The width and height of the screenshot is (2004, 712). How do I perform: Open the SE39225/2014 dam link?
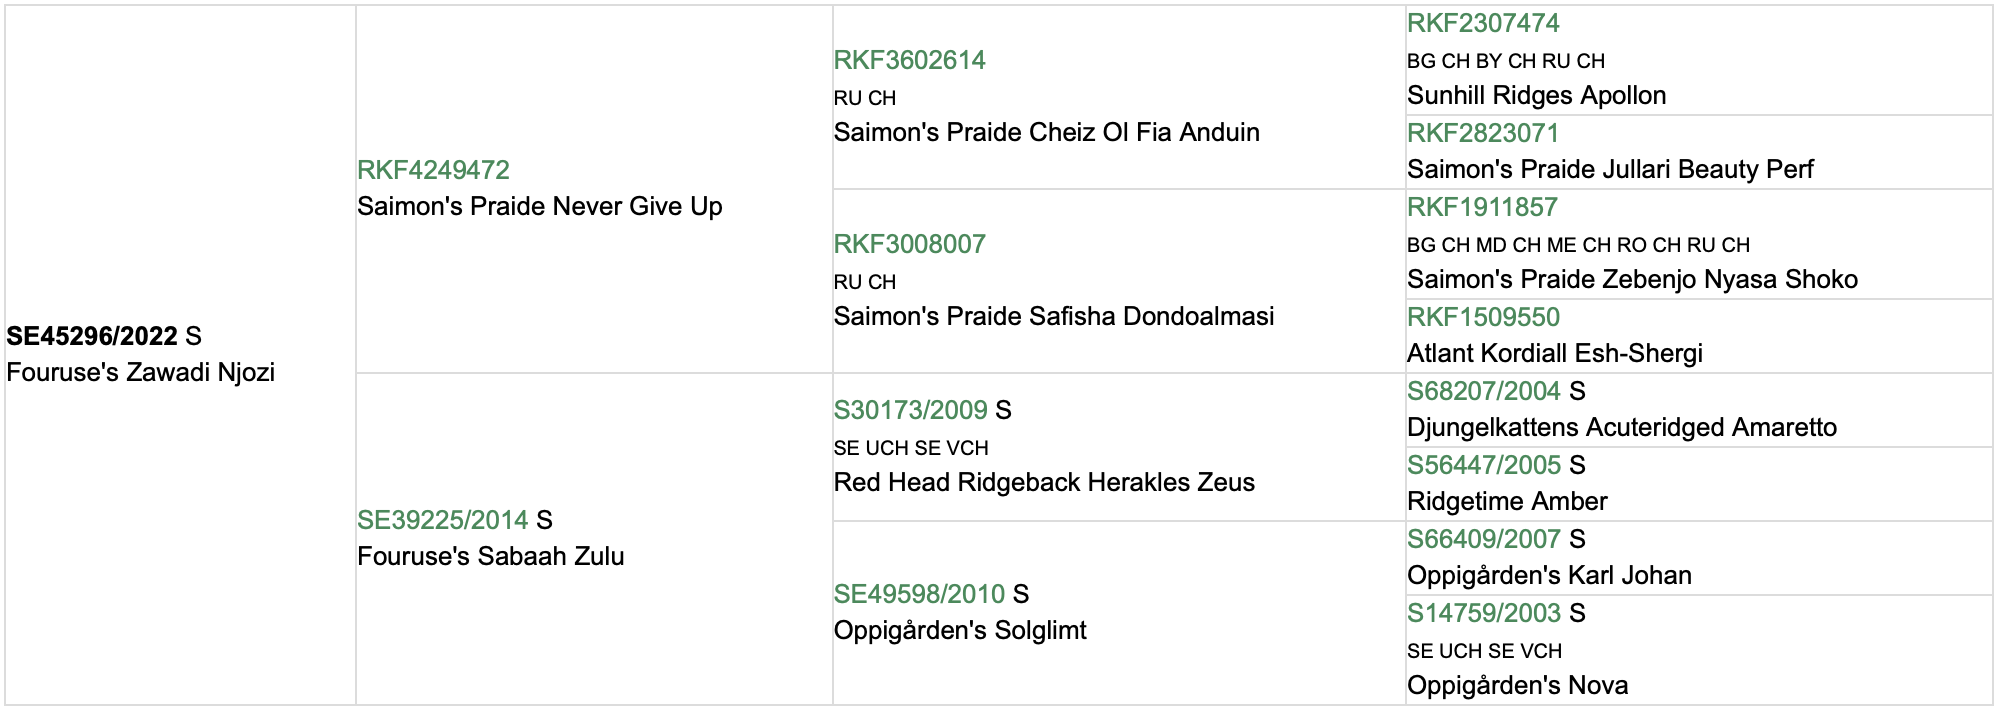coord(442,520)
